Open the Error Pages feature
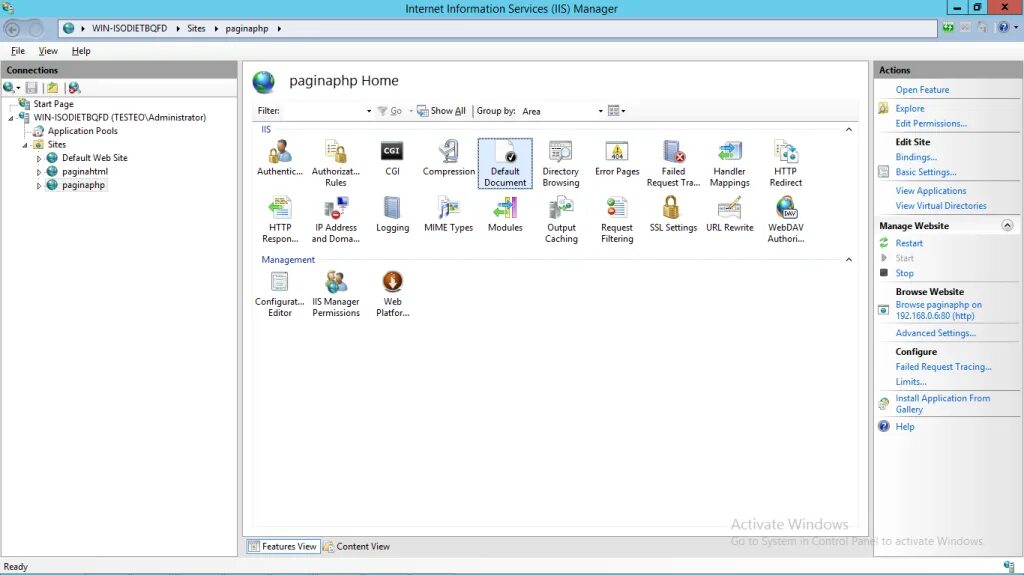The height and width of the screenshot is (575, 1024). [x=617, y=158]
